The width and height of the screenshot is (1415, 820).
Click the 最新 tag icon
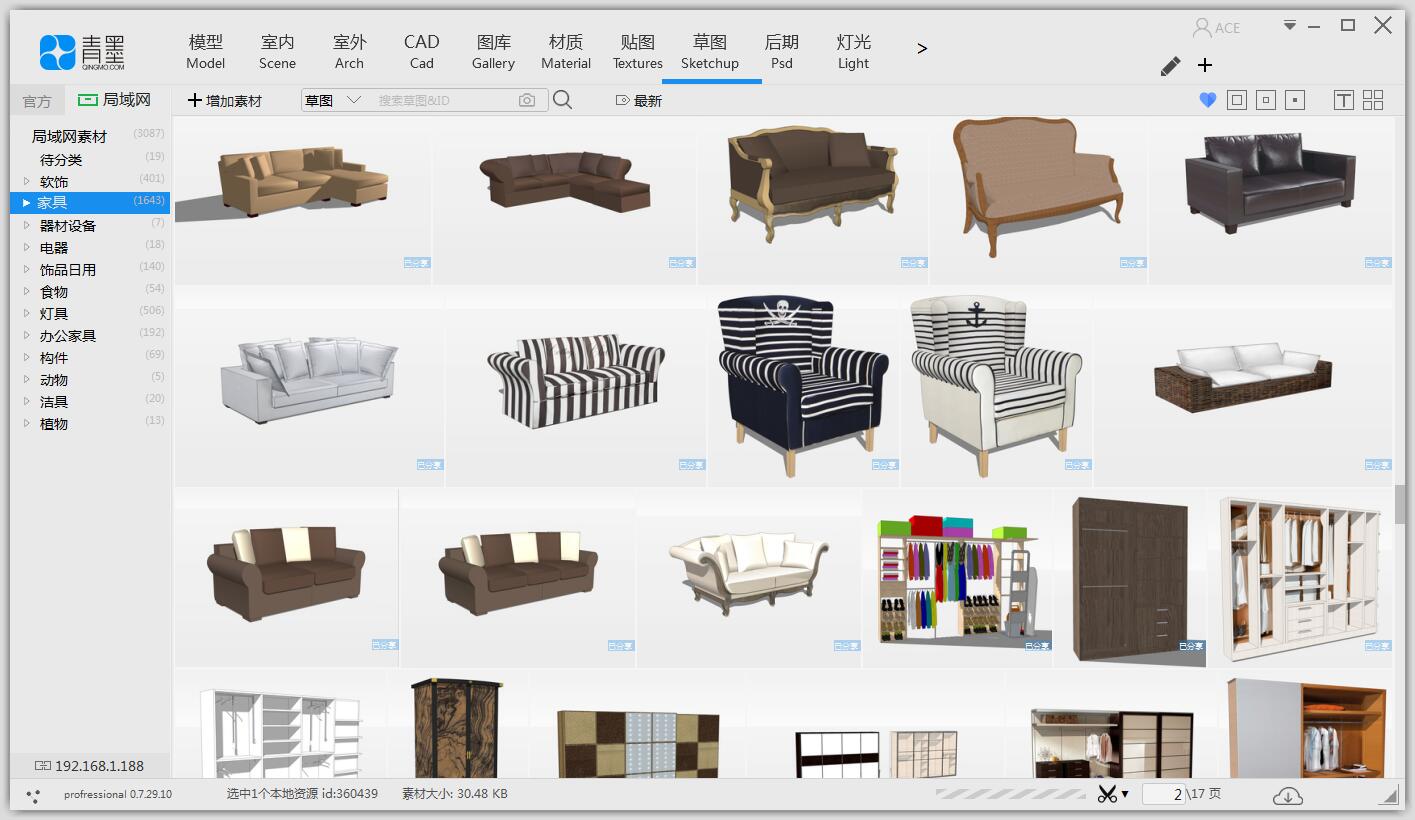(x=622, y=101)
